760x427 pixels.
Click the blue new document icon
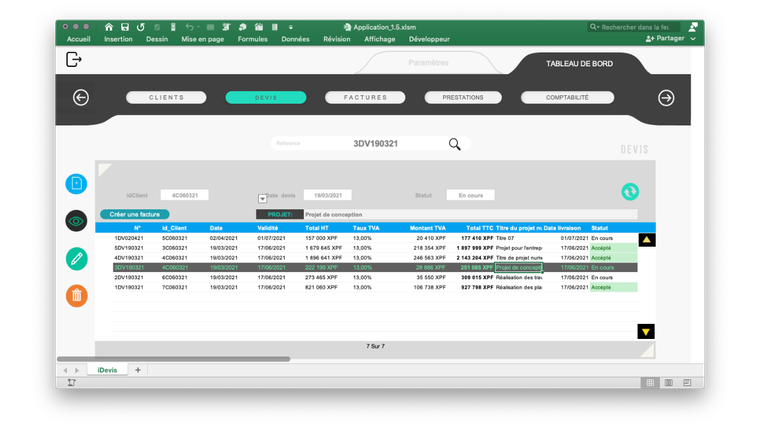76,184
